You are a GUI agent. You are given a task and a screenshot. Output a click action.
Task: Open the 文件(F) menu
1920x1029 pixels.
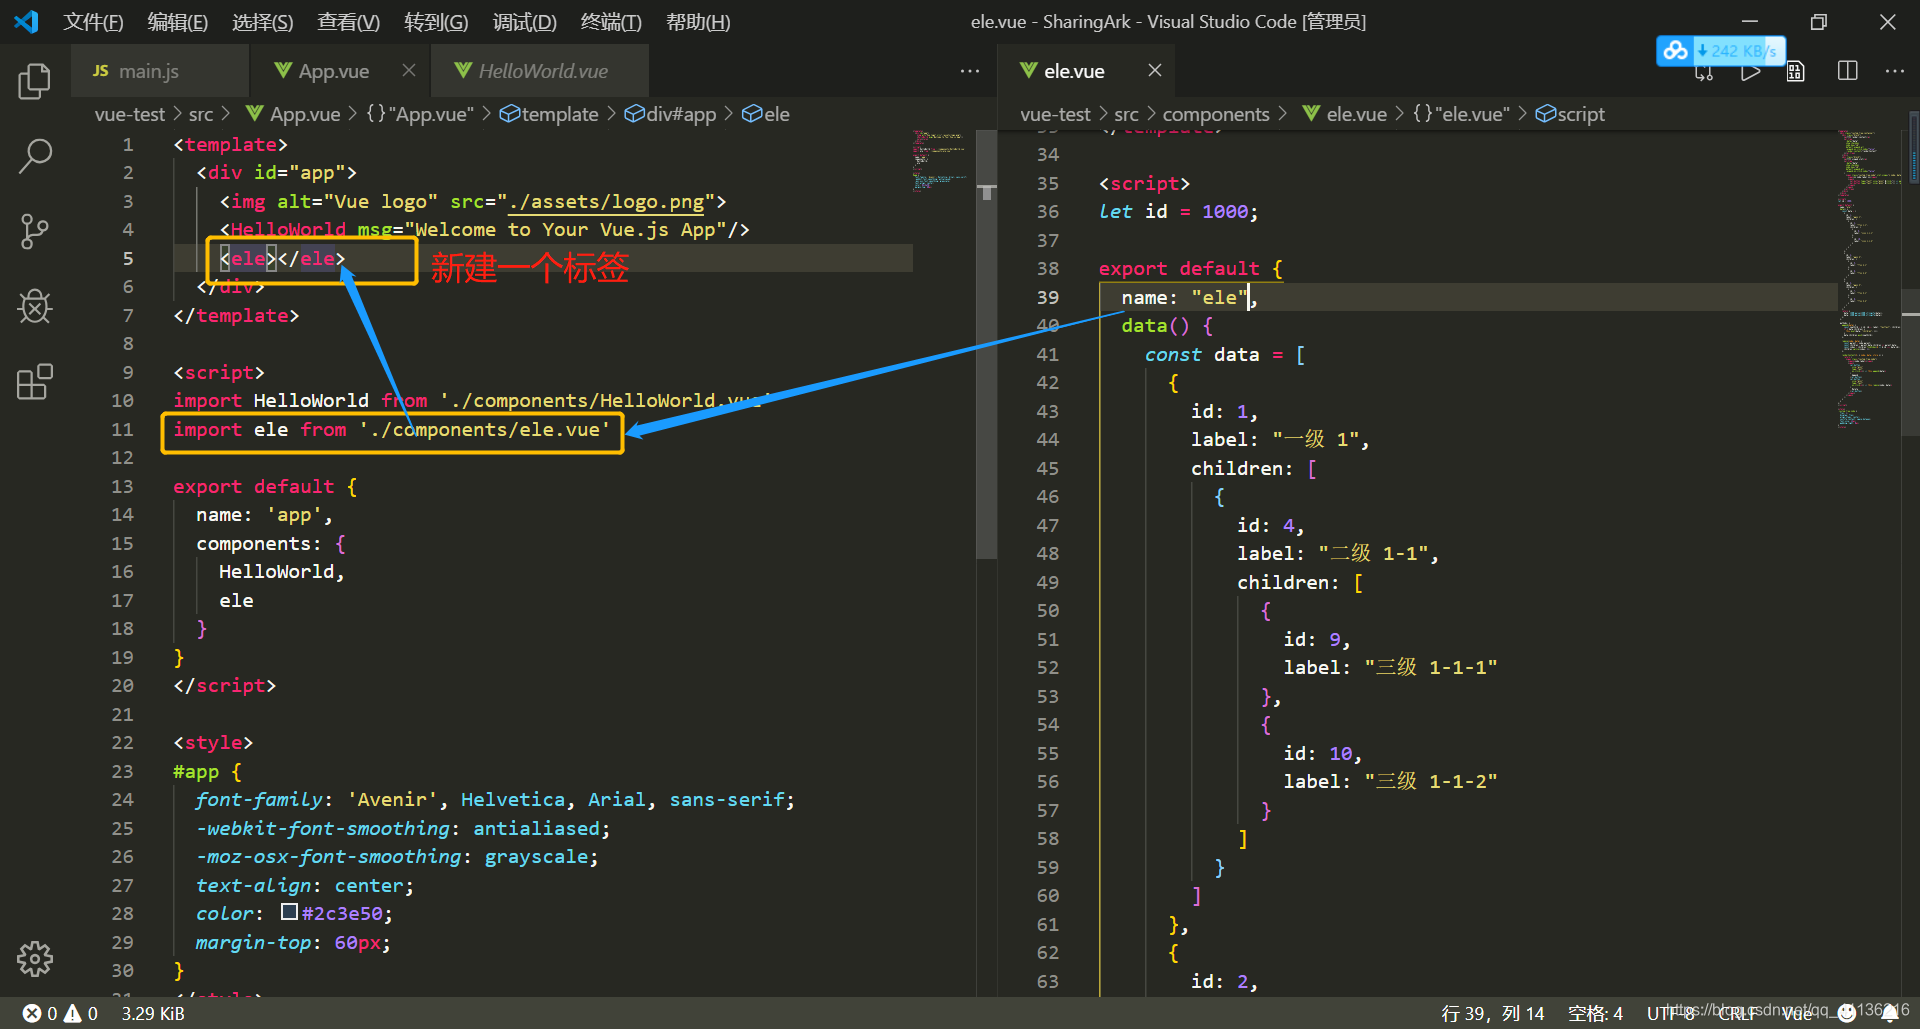(93, 22)
